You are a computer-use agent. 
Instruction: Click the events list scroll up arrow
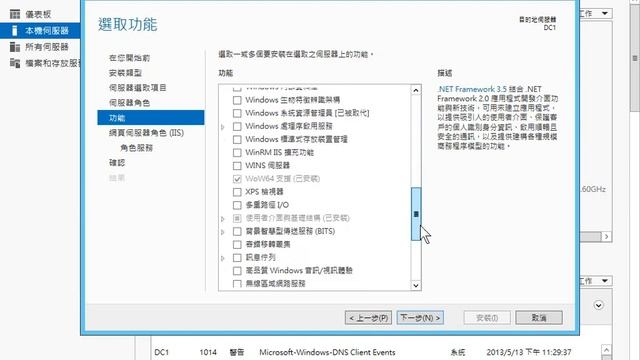(x=607, y=350)
